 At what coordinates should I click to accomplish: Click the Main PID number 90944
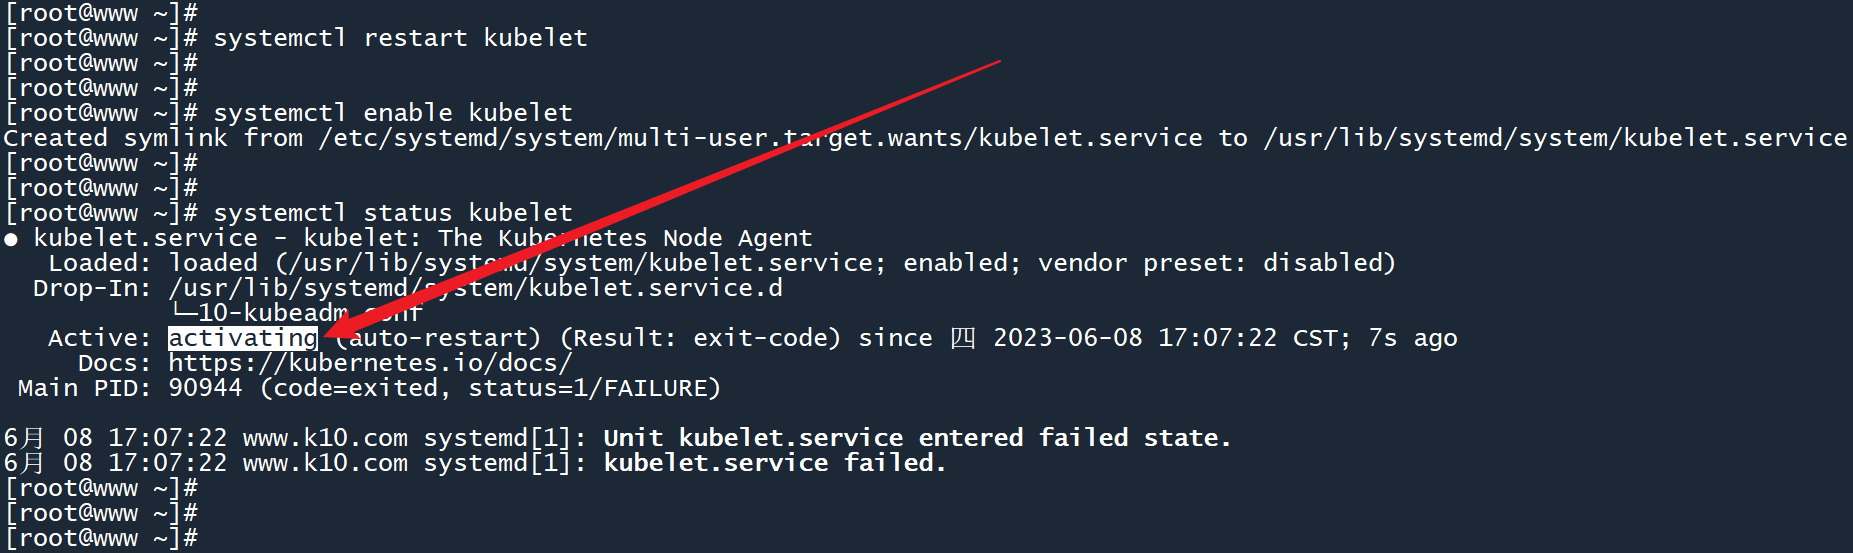click(x=205, y=388)
